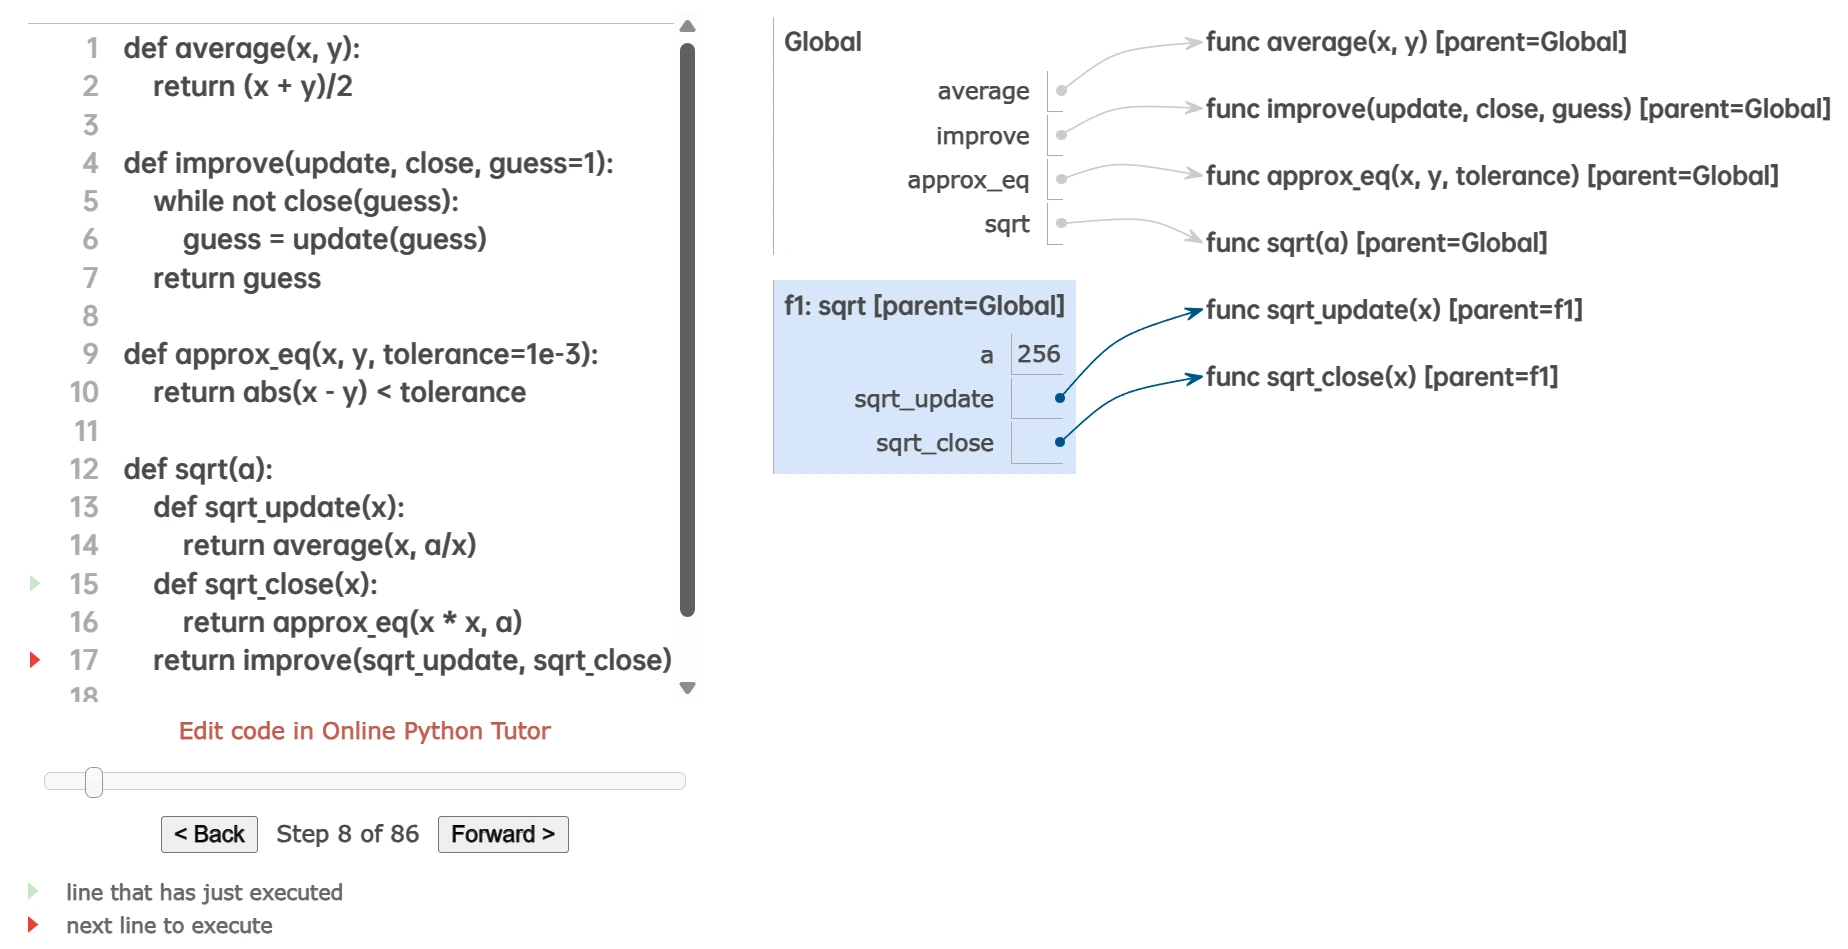This screenshot has width=1848, height=949.
Task: Open Edit code in Online Python Tutor link
Action: 364,731
